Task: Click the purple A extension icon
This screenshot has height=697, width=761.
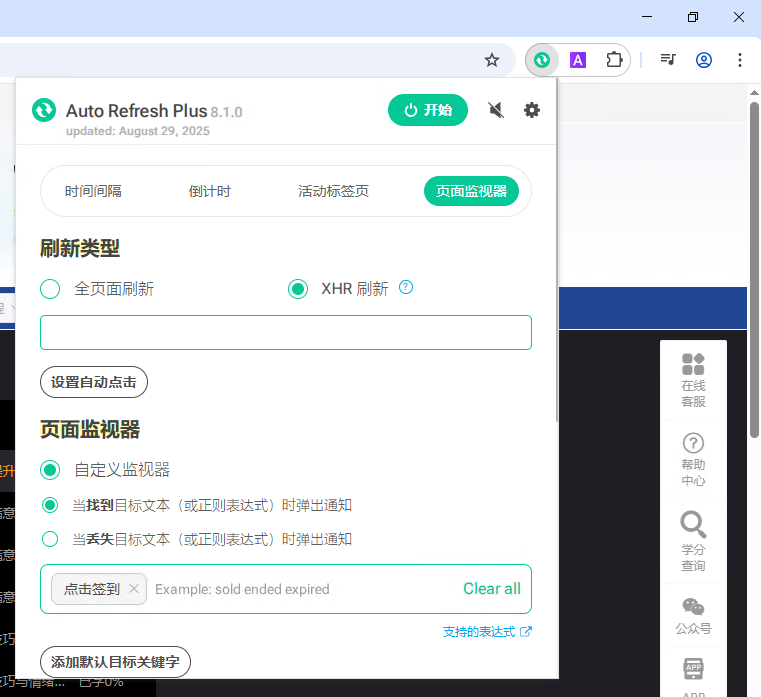Action: click(578, 60)
